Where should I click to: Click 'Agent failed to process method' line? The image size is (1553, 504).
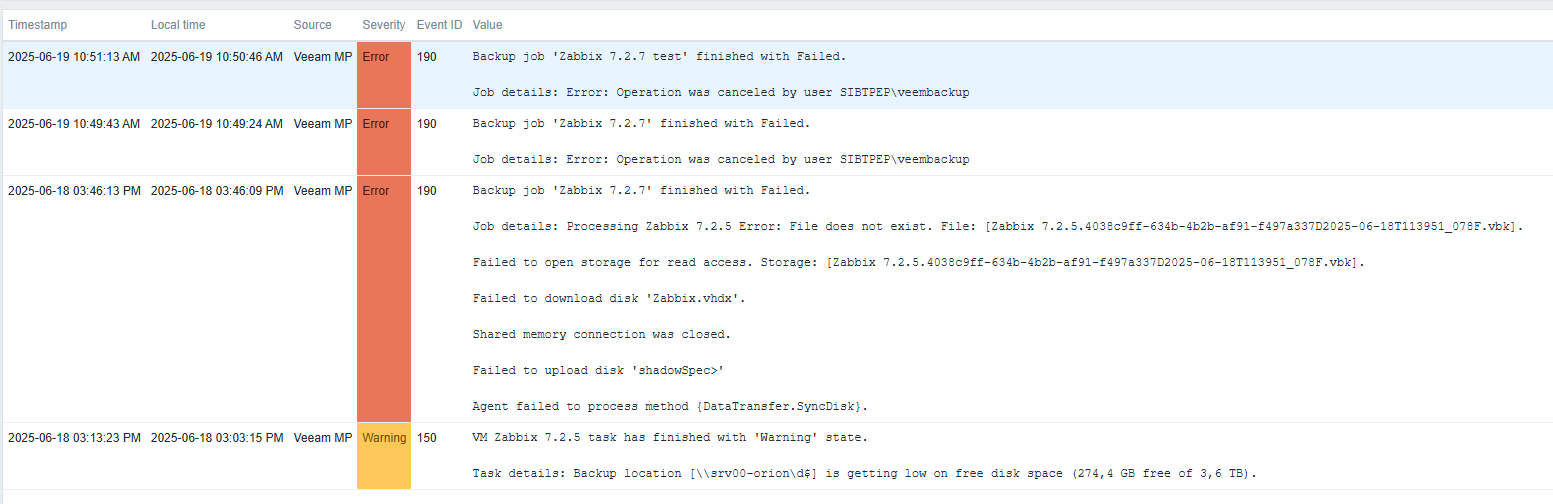(670, 406)
